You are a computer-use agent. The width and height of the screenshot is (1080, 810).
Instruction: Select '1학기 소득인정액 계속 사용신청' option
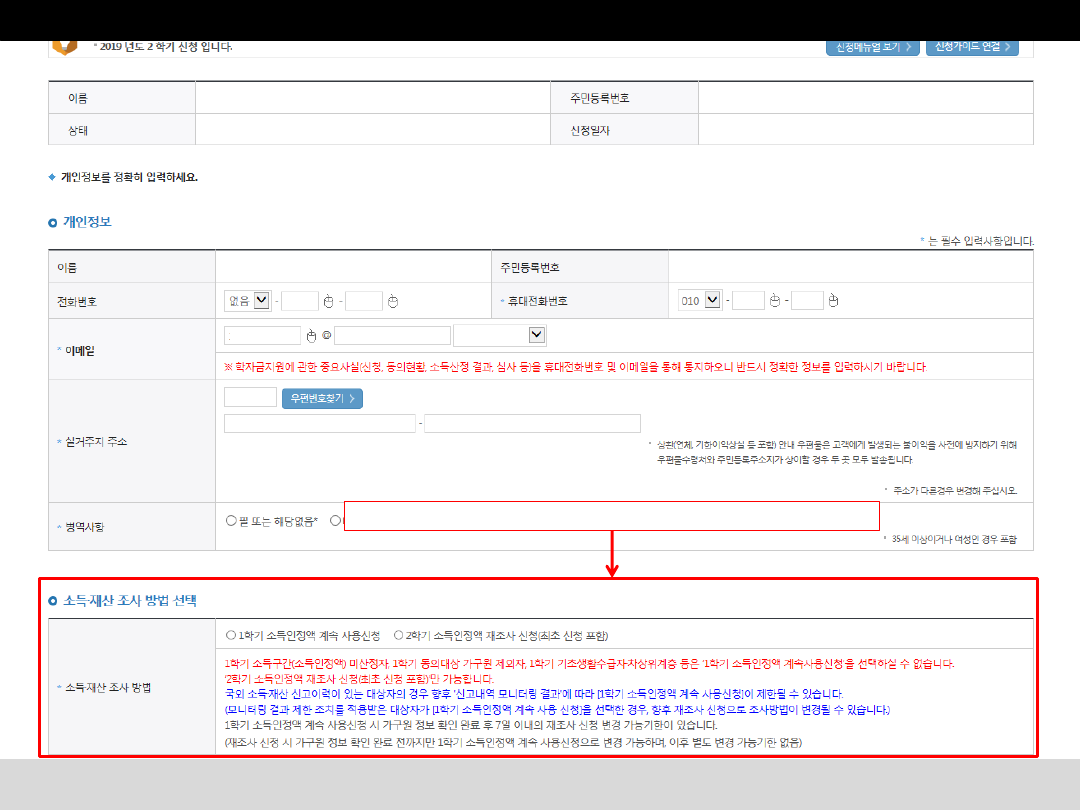click(x=232, y=635)
